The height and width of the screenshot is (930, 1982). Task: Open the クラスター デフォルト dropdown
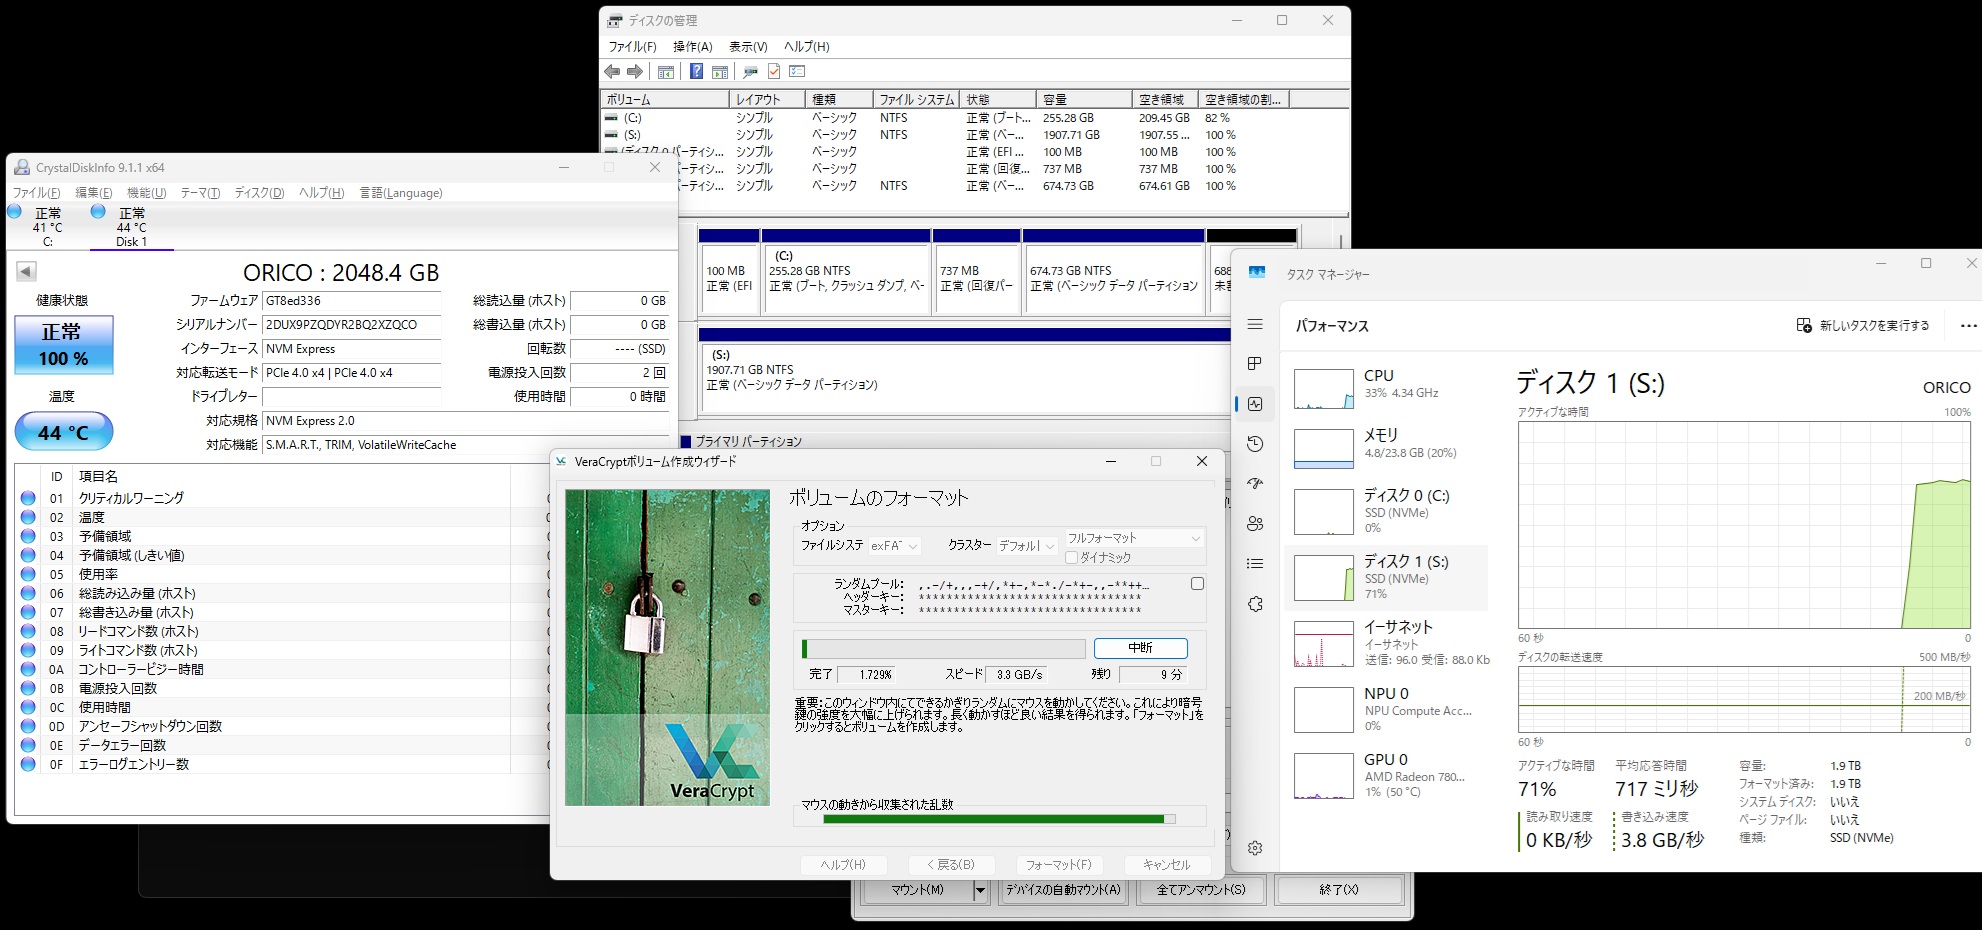click(1027, 546)
